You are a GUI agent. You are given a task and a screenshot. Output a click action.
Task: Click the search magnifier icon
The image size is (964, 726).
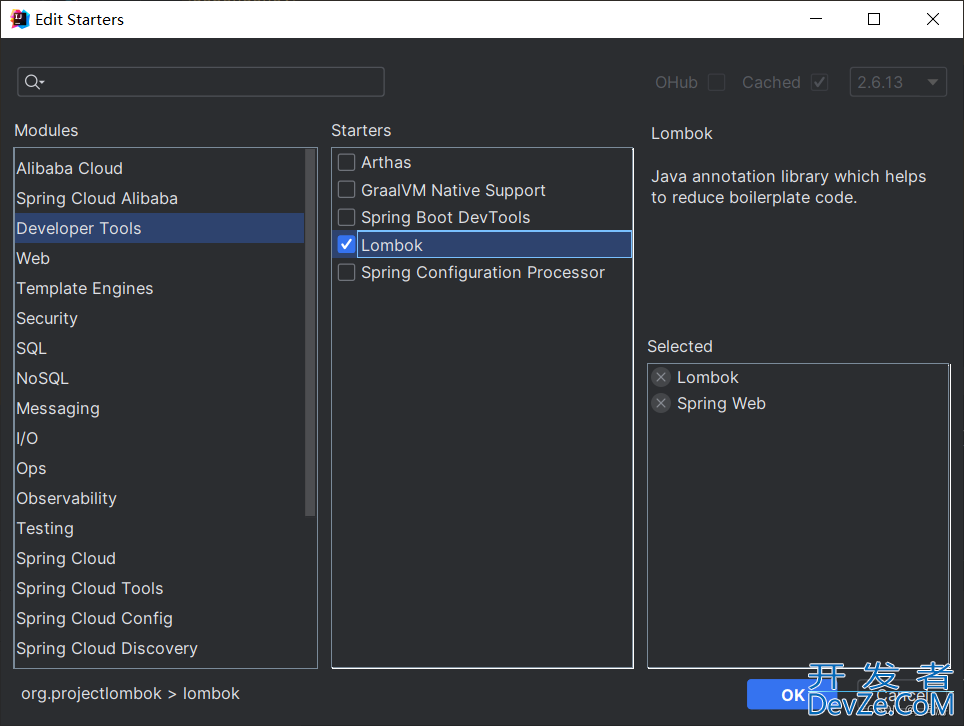(34, 82)
